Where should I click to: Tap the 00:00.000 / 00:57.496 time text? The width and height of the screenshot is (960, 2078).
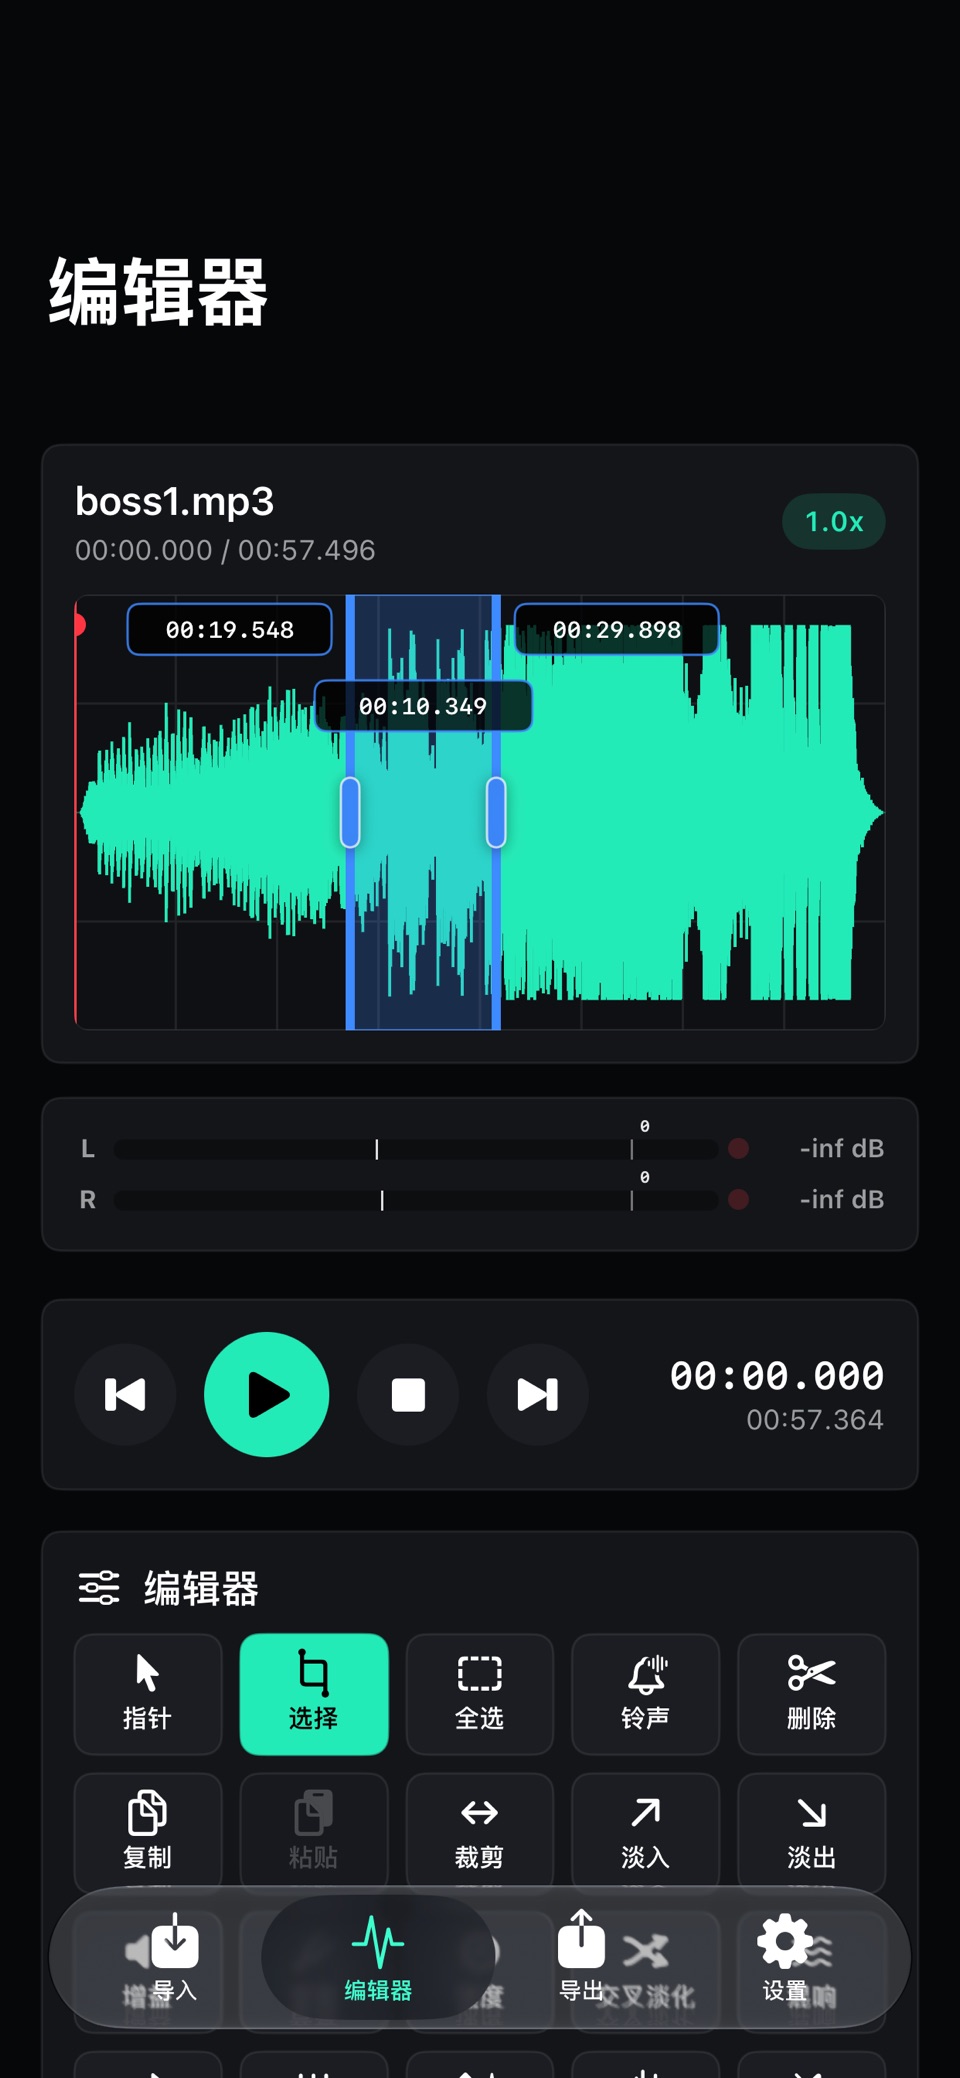(x=225, y=550)
